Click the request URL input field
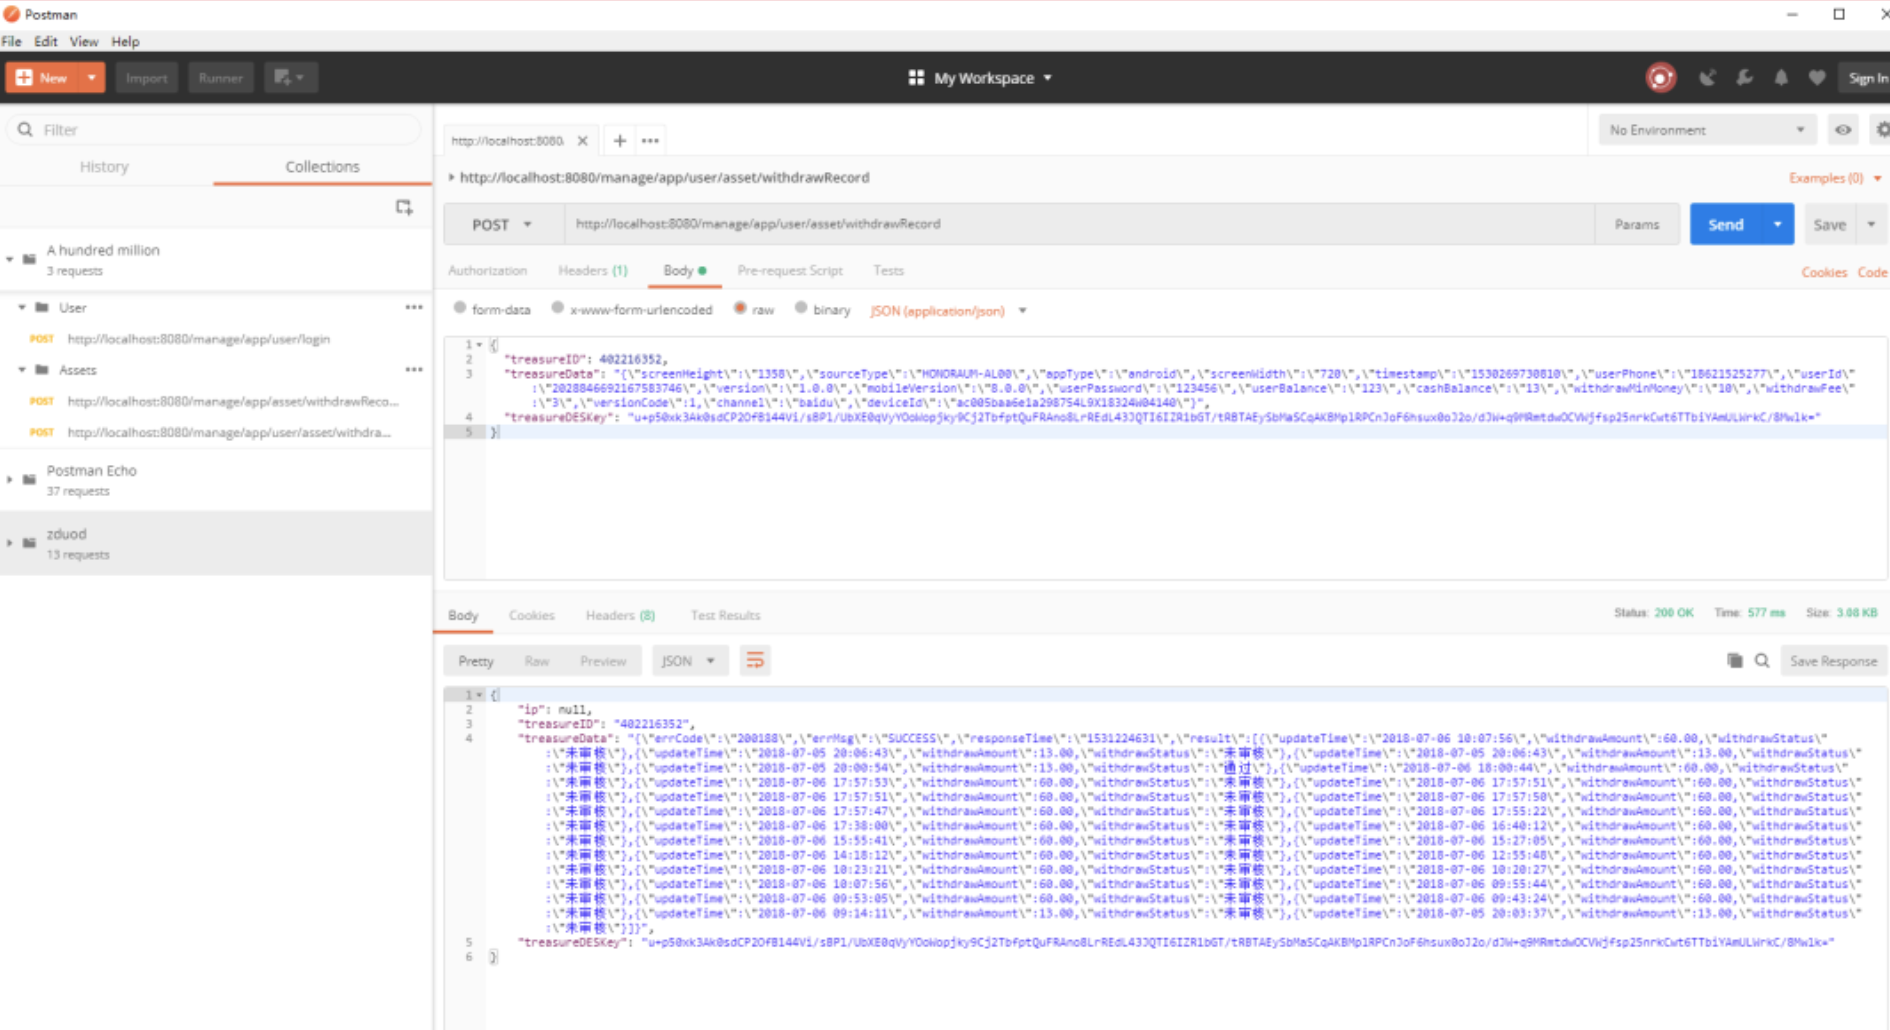 [1080, 225]
